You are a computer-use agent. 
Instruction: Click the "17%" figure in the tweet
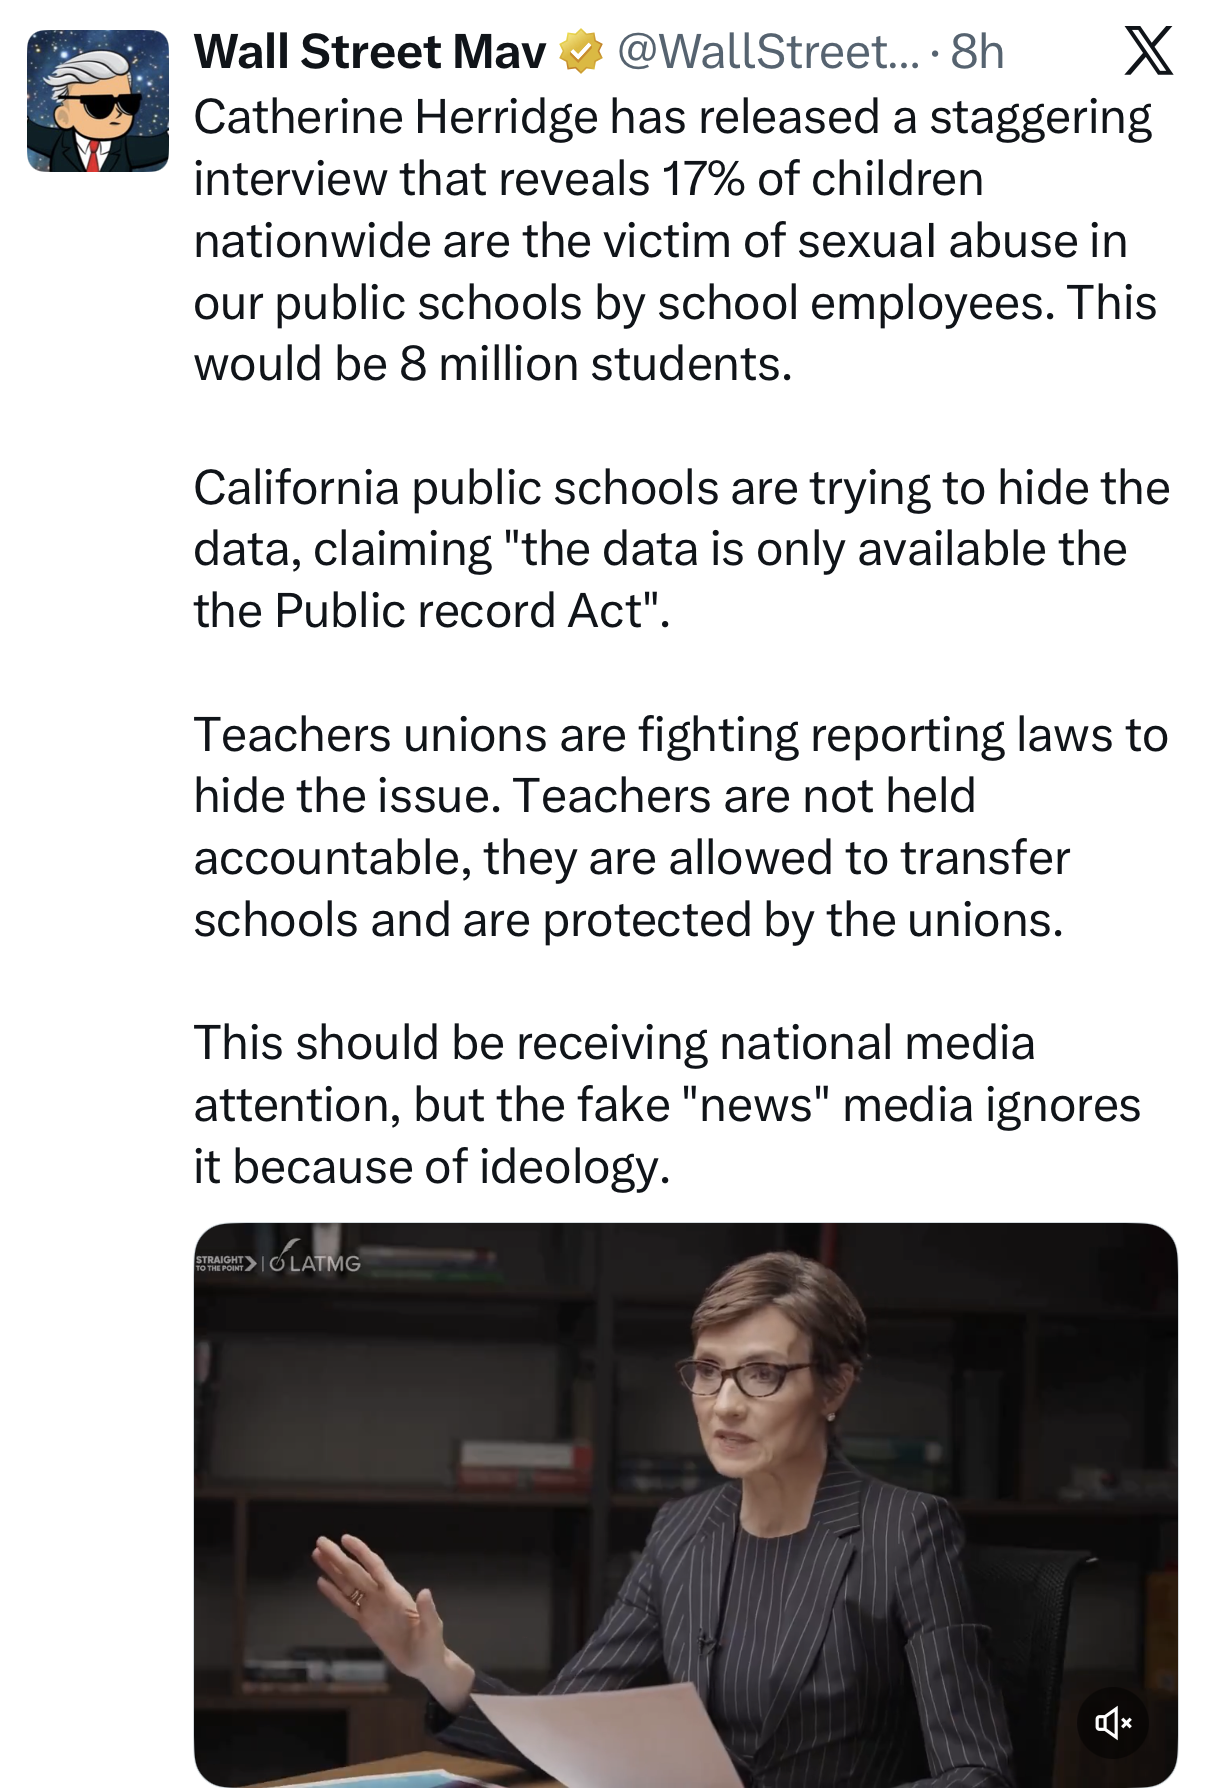click(702, 179)
